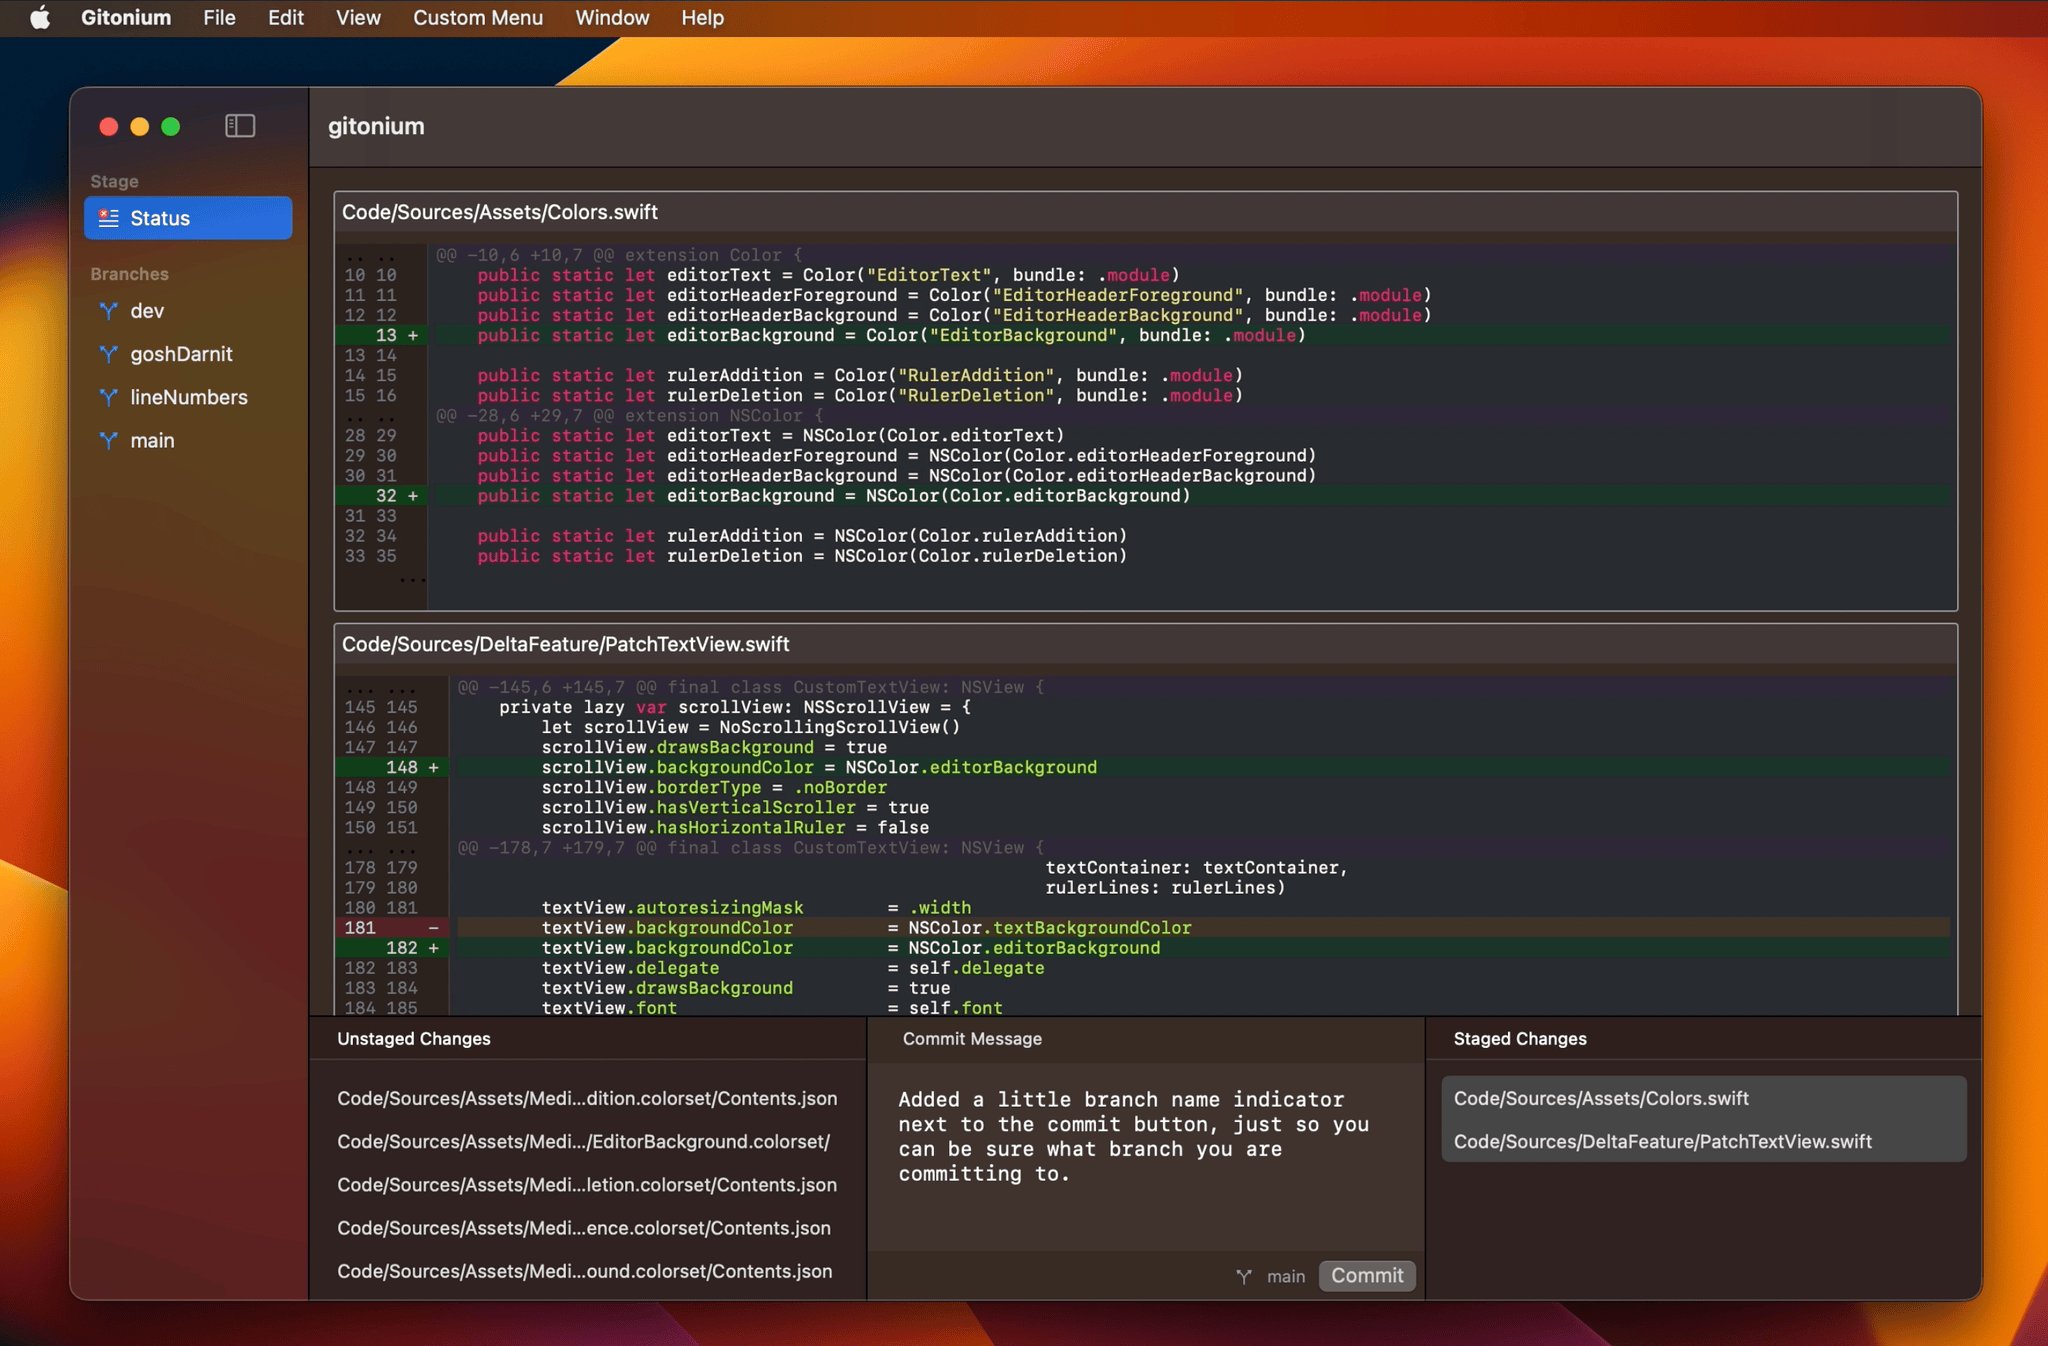Image resolution: width=2048 pixels, height=1346 pixels.
Task: Select unstaged Medi...ound.colorset/Contents.json
Action: click(587, 1271)
